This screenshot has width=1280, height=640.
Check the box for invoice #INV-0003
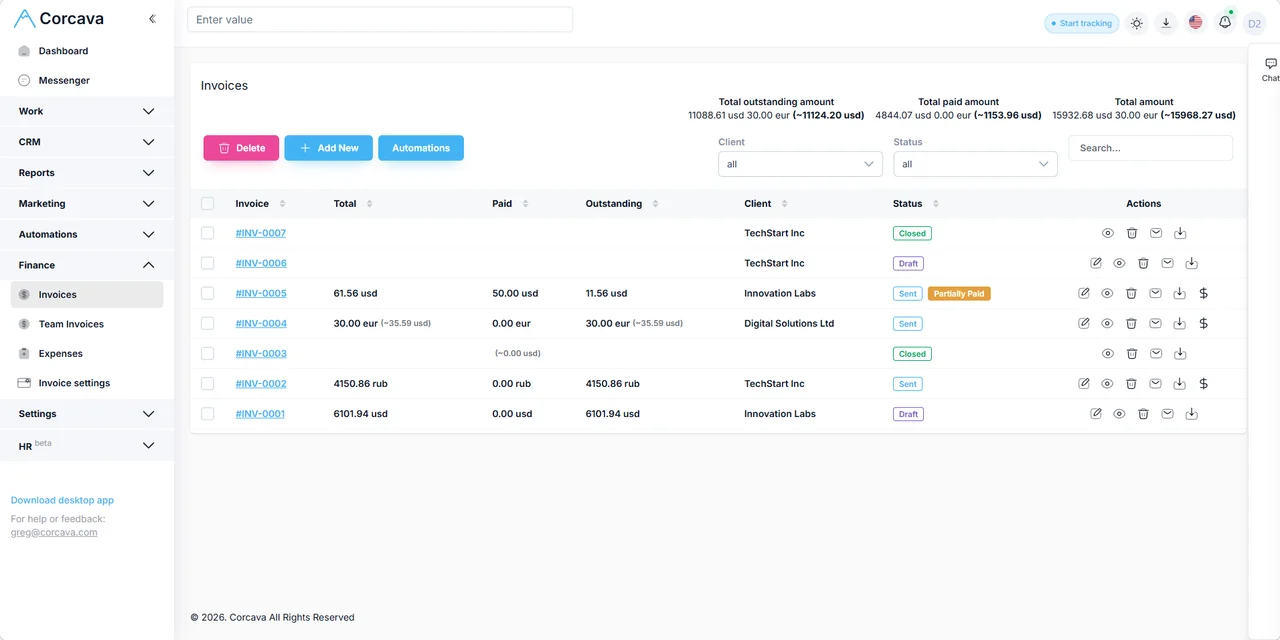click(x=208, y=353)
